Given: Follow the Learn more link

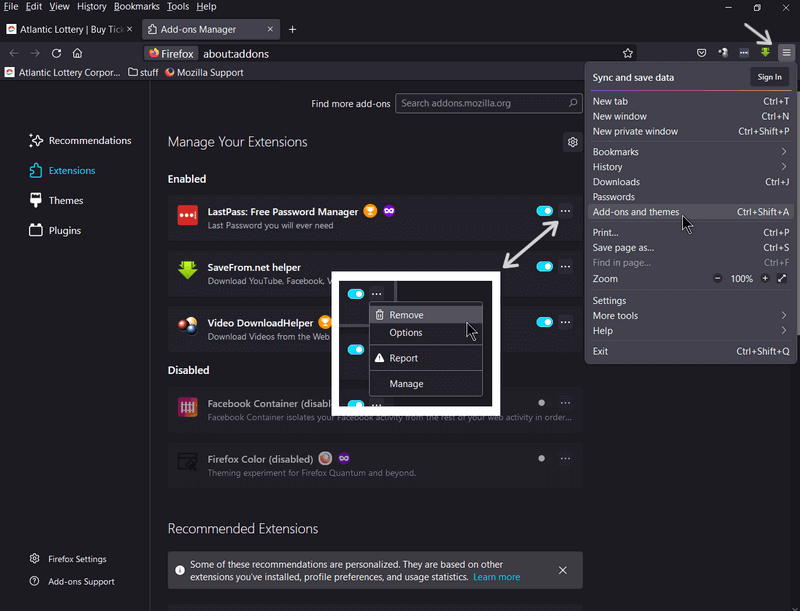Looking at the screenshot, I should 496,577.
